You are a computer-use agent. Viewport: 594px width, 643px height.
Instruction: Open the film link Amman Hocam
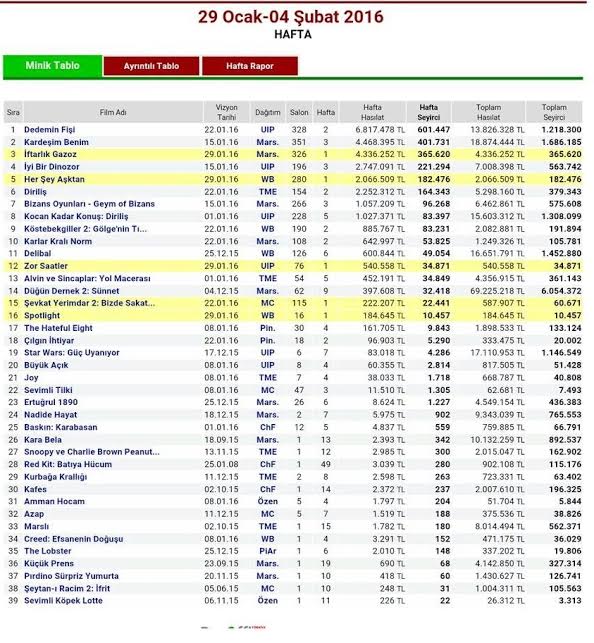point(54,502)
